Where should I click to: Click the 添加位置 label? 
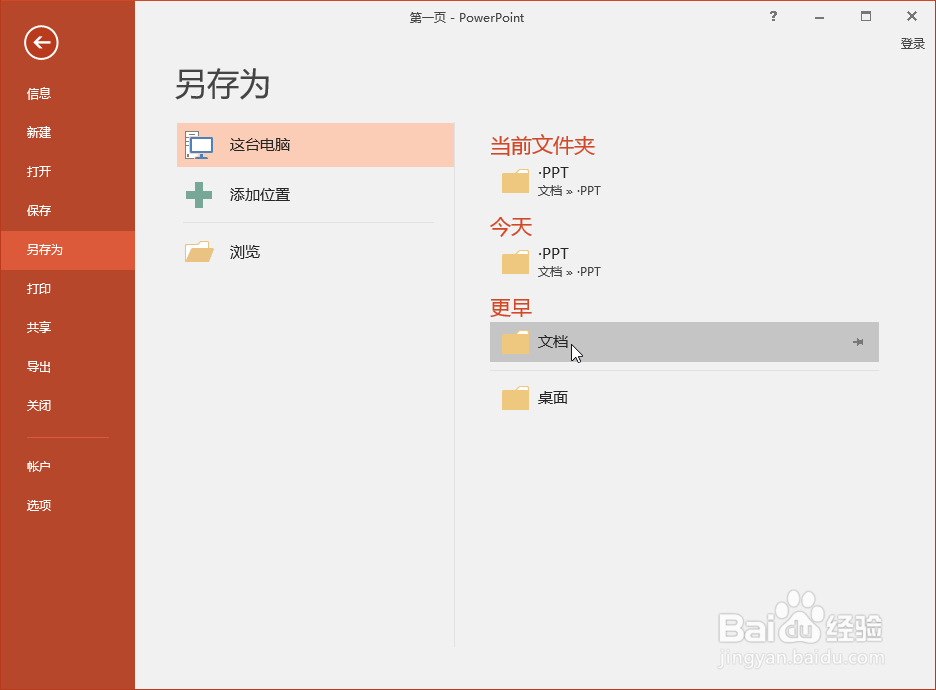[x=260, y=195]
